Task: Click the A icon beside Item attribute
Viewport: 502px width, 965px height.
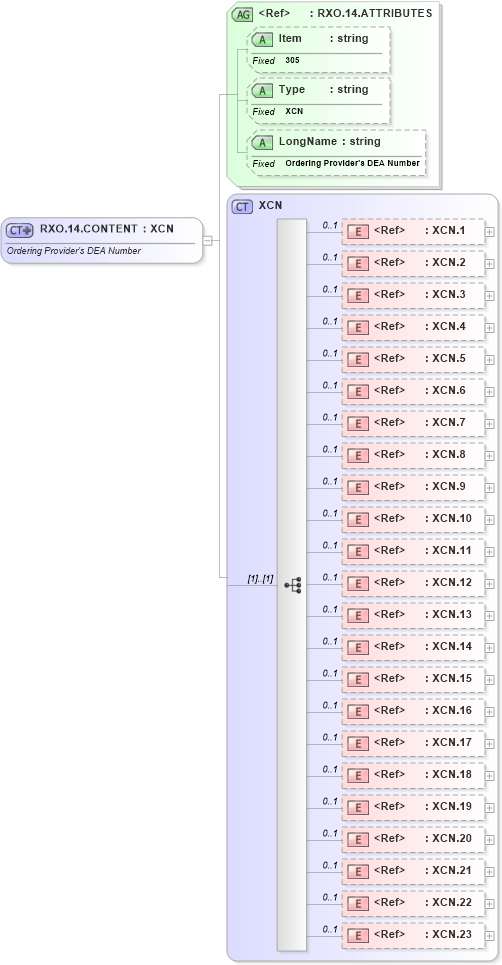Action: 263,40
